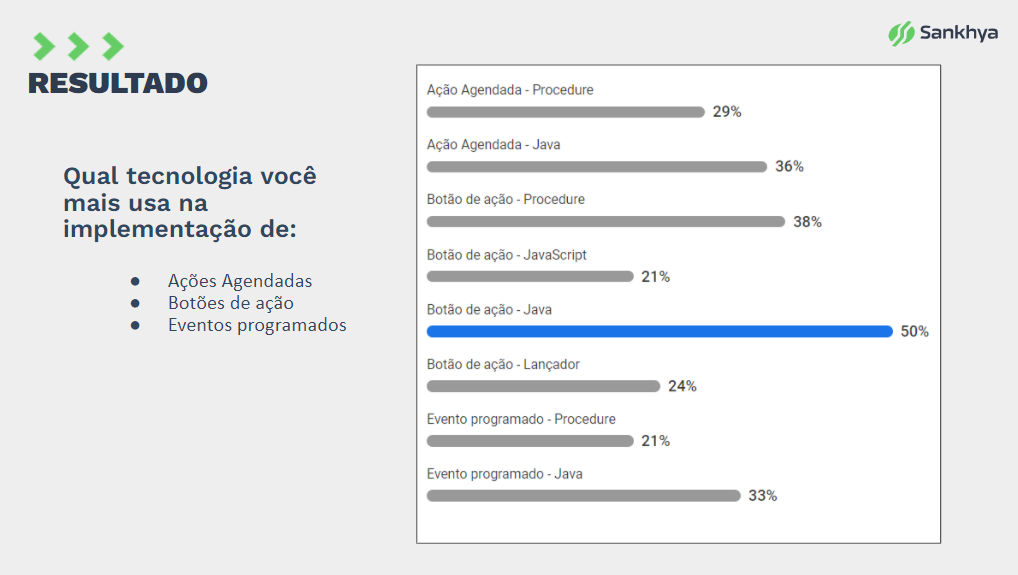This screenshot has height=575, width=1018.
Task: Click the 50% value label
Action: click(x=915, y=332)
